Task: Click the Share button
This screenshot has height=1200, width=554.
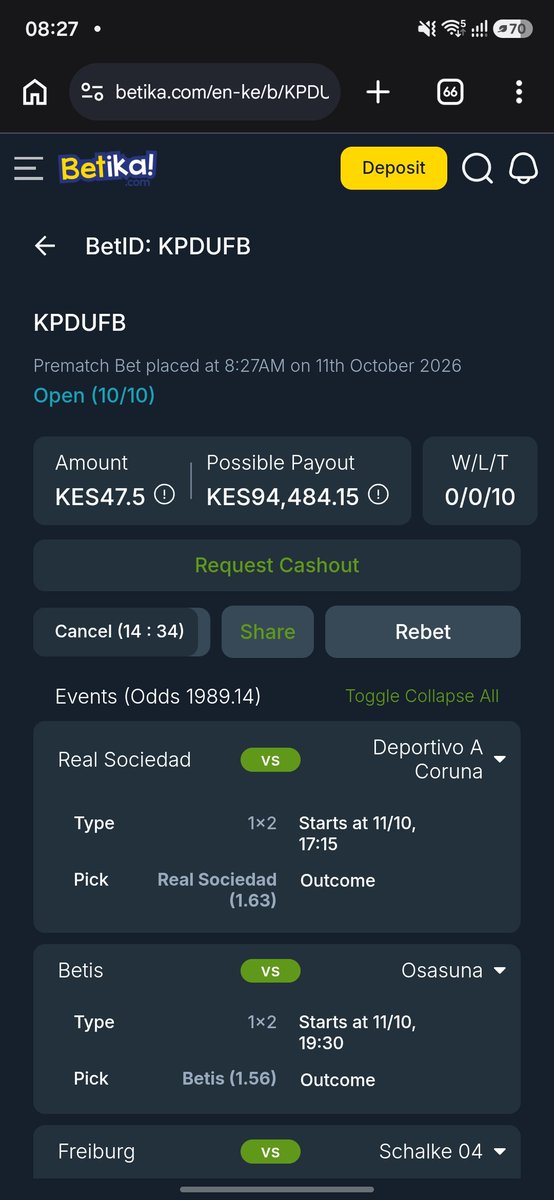Action: [x=268, y=632]
